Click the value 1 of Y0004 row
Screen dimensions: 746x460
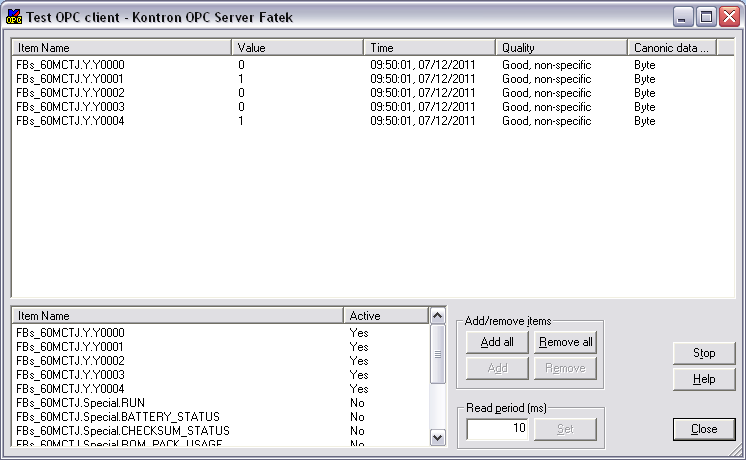tap(241, 121)
